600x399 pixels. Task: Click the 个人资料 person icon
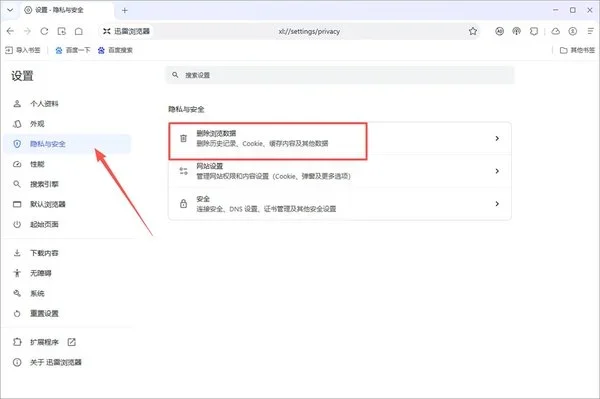coord(17,104)
